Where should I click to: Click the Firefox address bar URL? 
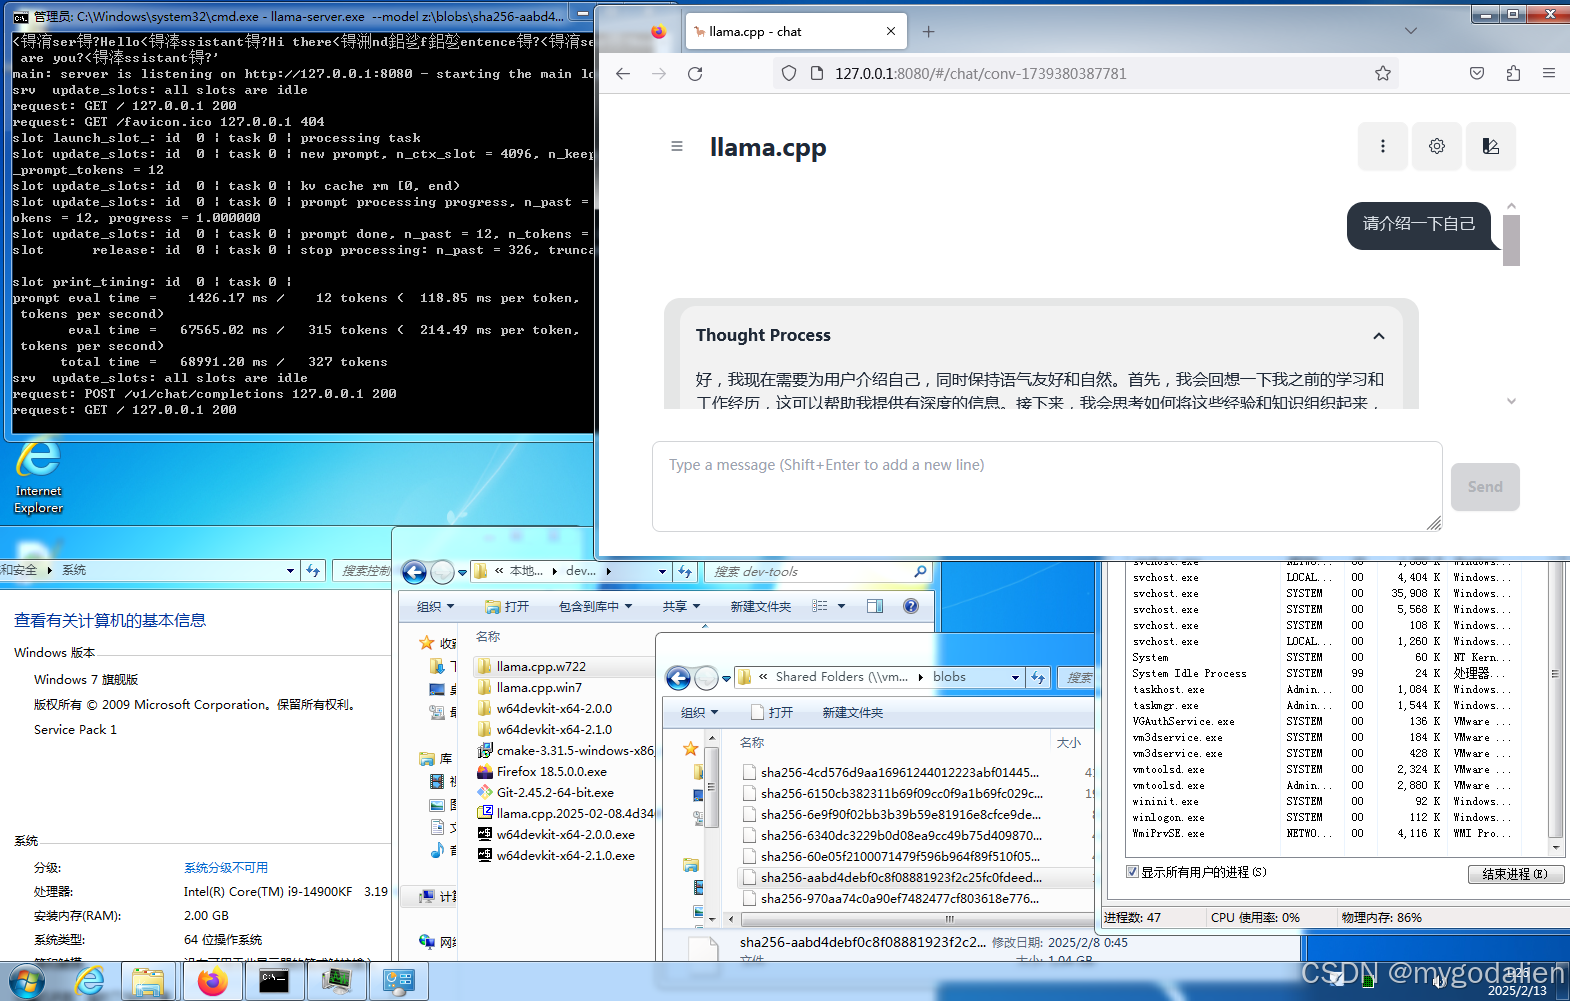(x=980, y=73)
